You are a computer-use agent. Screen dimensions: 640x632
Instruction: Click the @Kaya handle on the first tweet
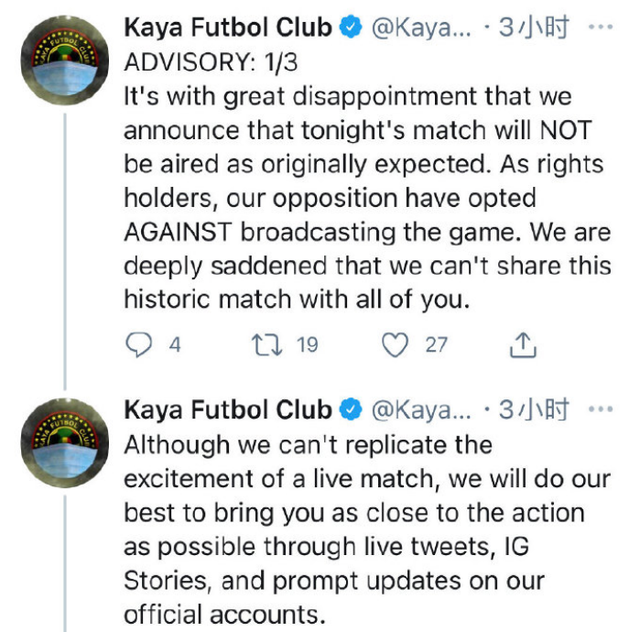pyautogui.click(x=419, y=29)
